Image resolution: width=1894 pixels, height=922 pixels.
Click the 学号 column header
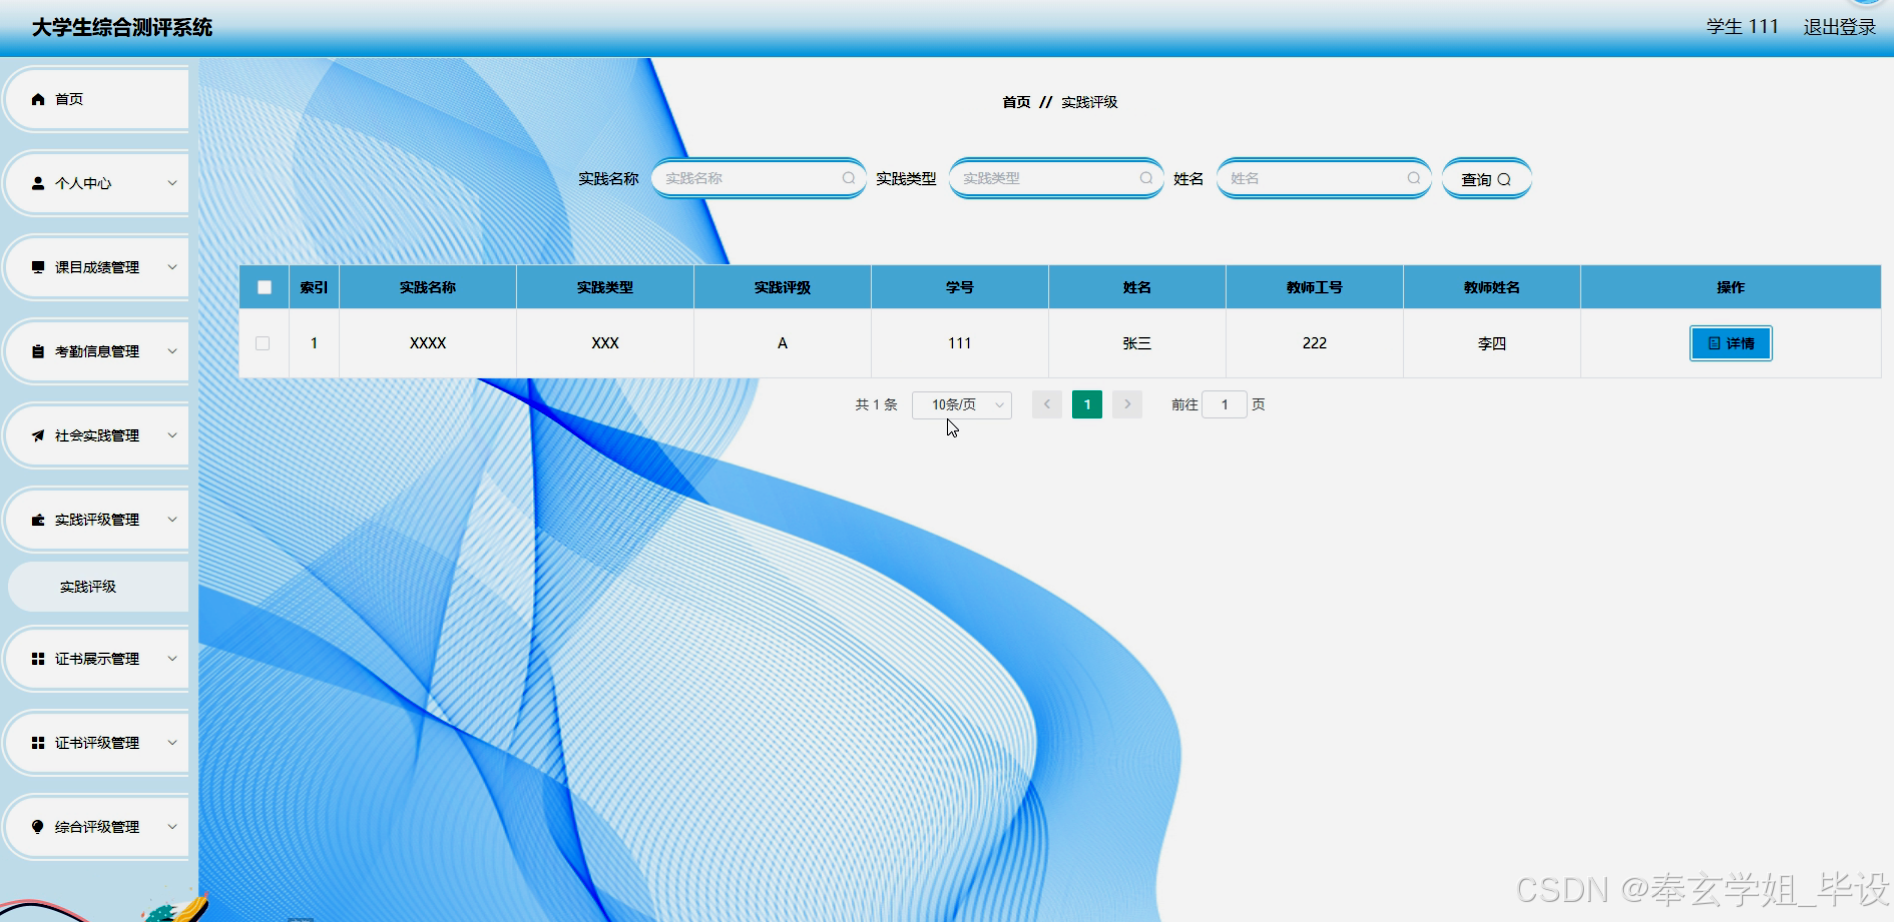click(960, 287)
